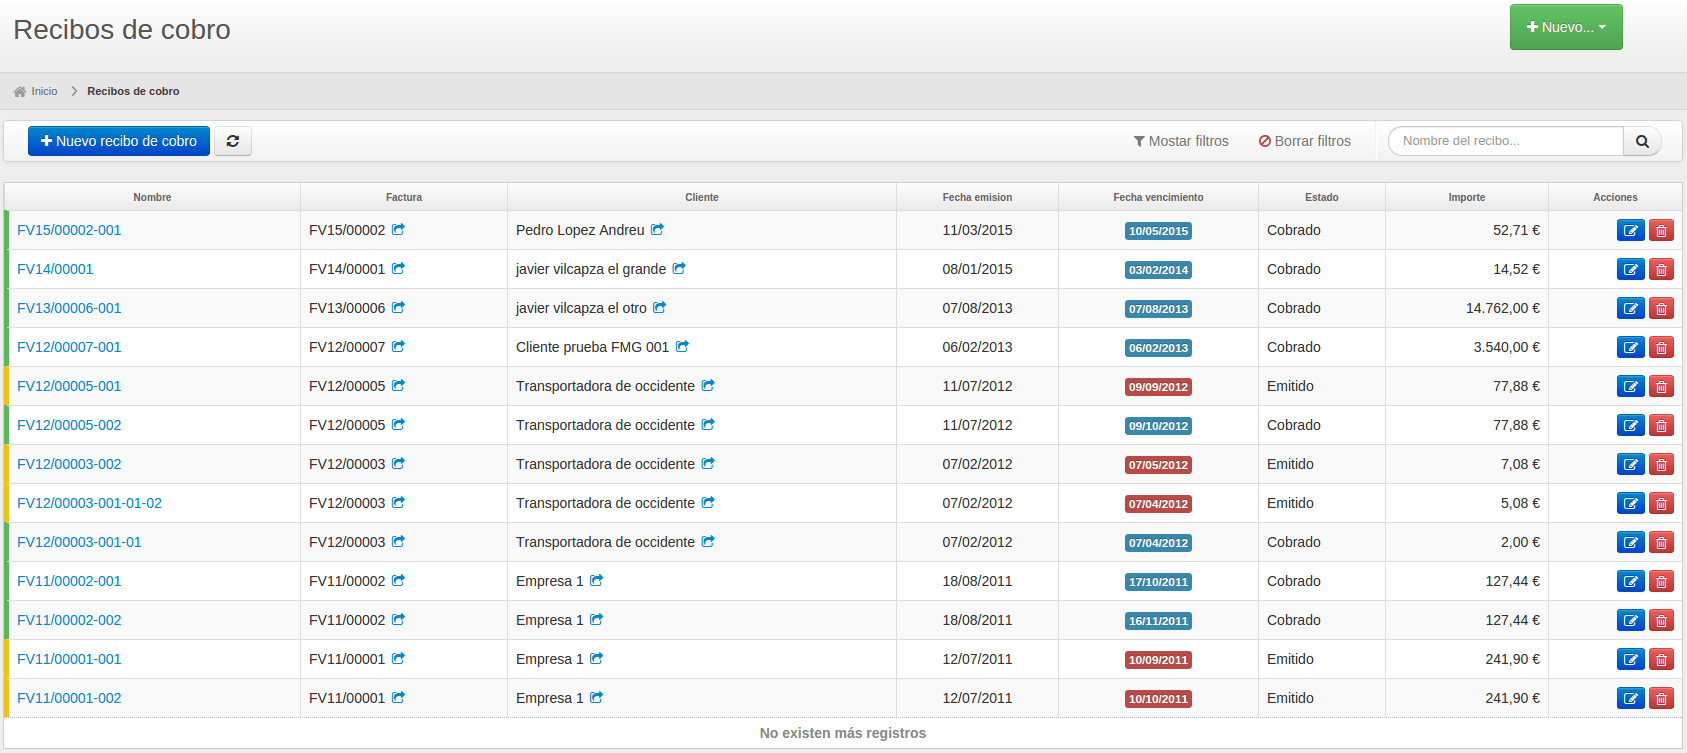Open invoice link icon for FV14/00001 row

click(398, 268)
